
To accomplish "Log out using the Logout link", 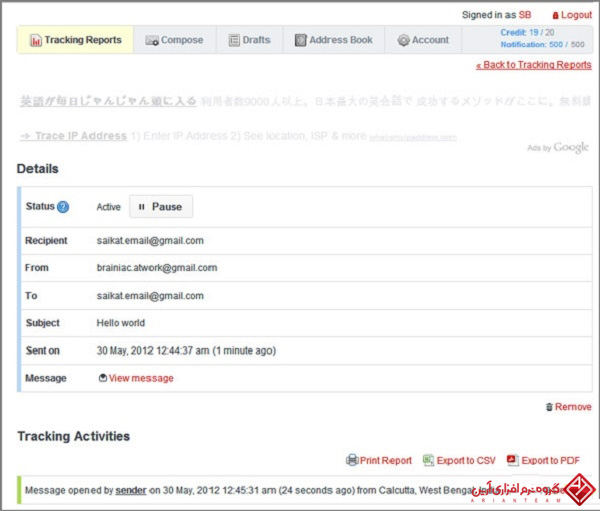I will pyautogui.click(x=576, y=15).
